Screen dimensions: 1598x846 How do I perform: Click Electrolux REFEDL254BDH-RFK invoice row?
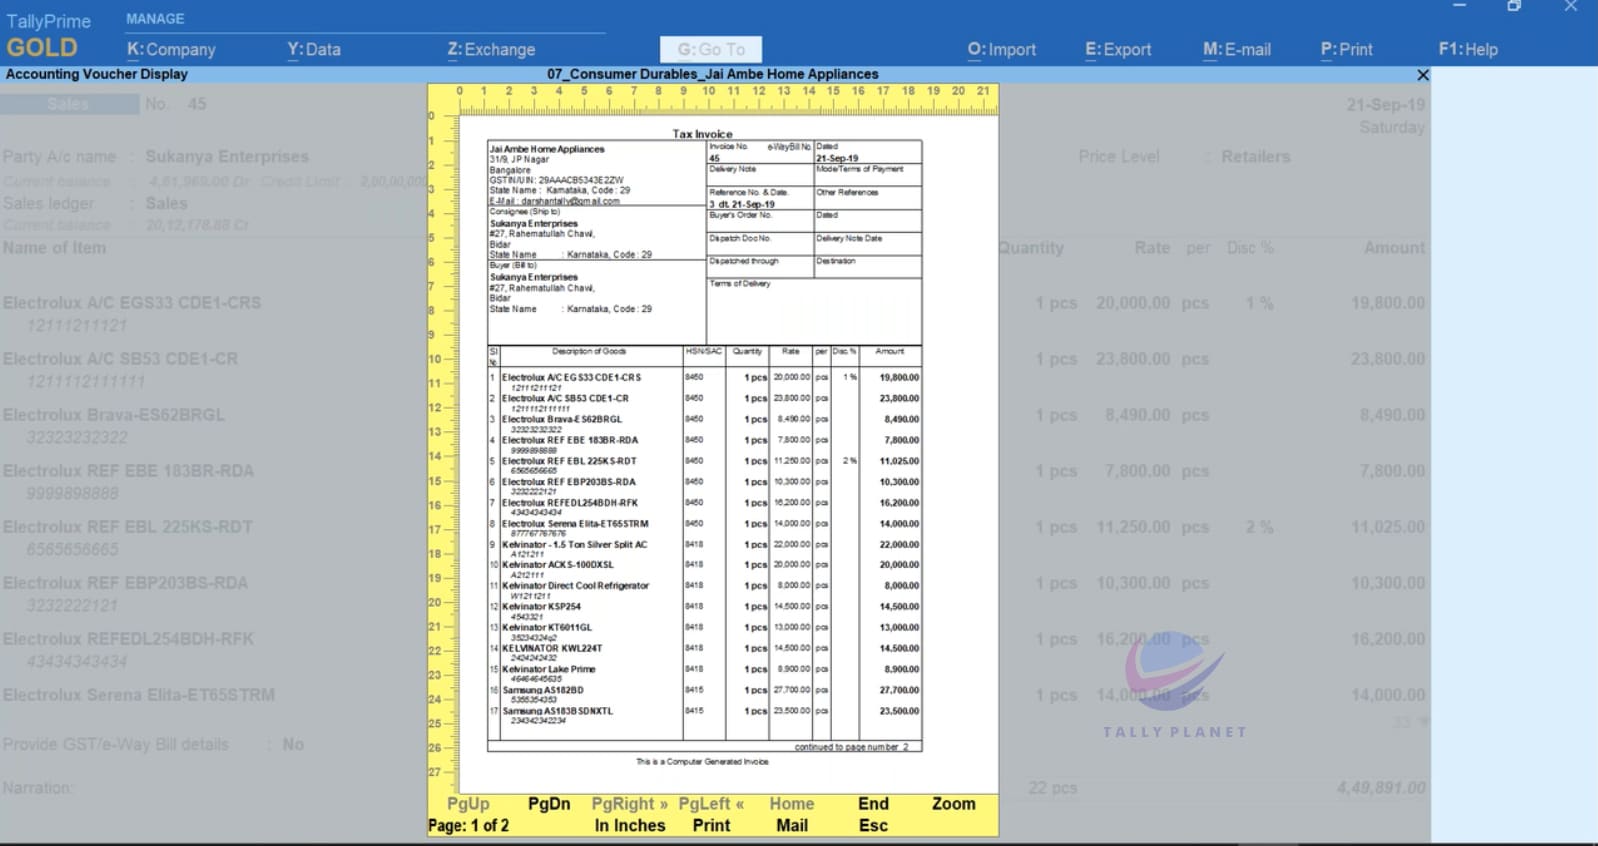pyautogui.click(x=704, y=507)
